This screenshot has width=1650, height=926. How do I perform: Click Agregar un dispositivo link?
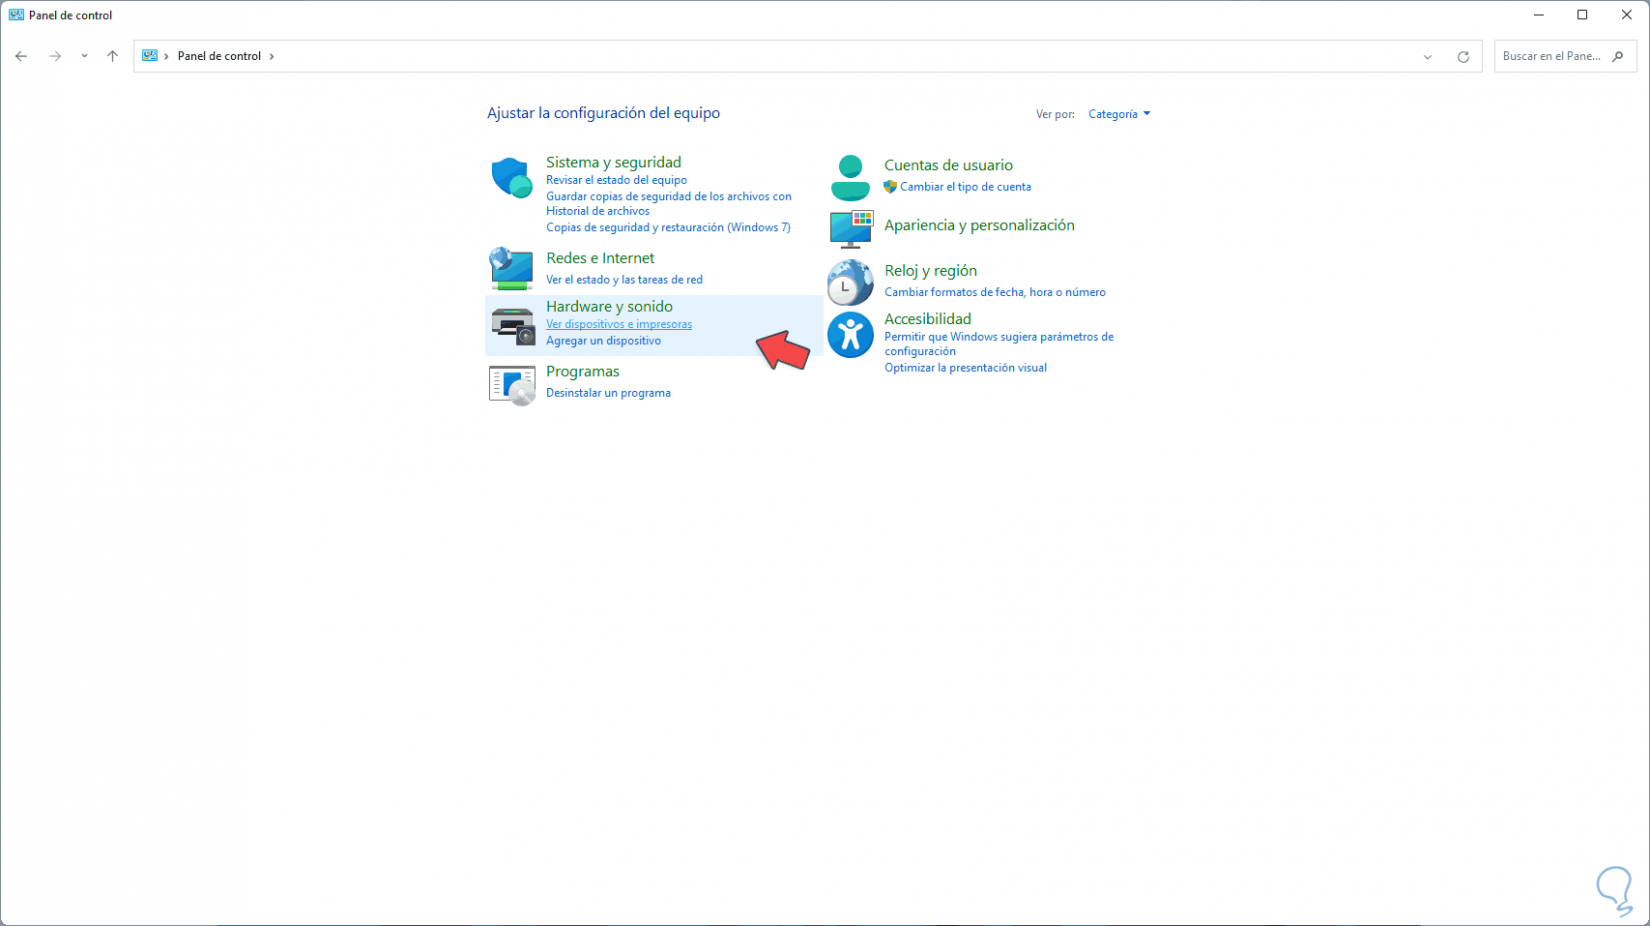pos(603,341)
